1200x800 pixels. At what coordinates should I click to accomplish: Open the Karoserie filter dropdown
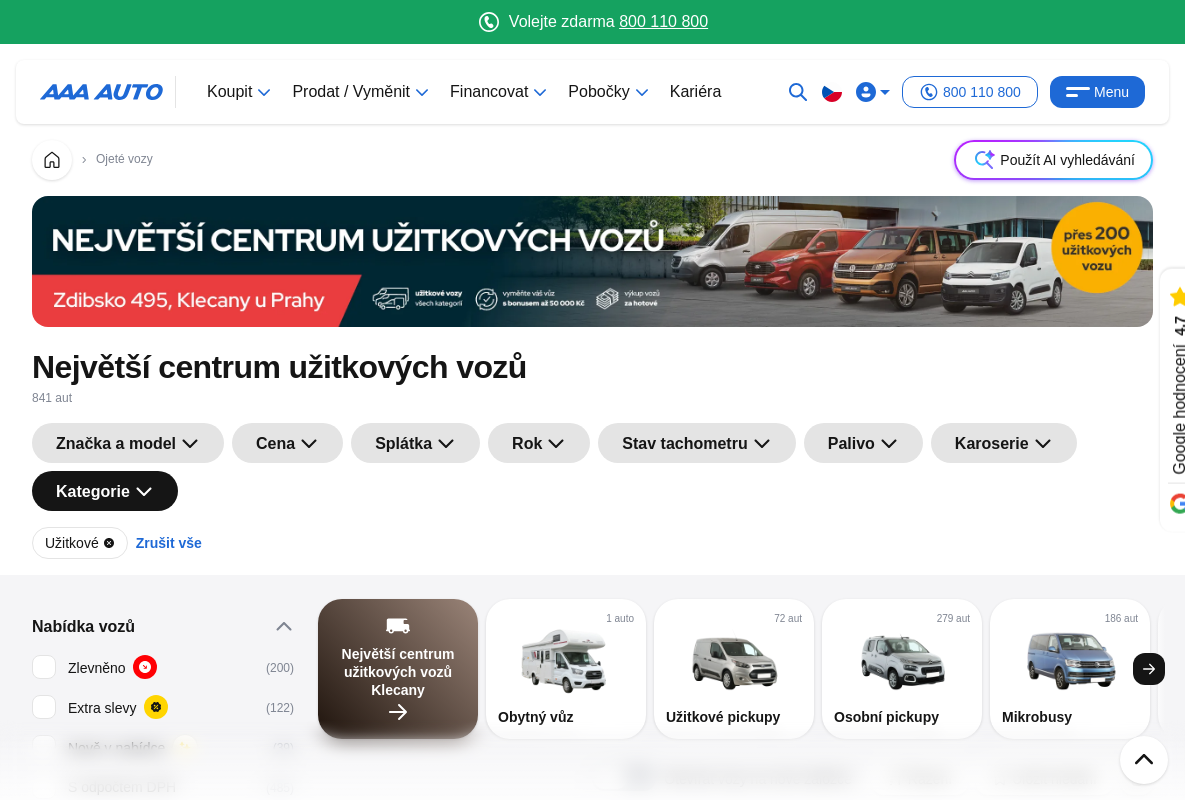1004,443
